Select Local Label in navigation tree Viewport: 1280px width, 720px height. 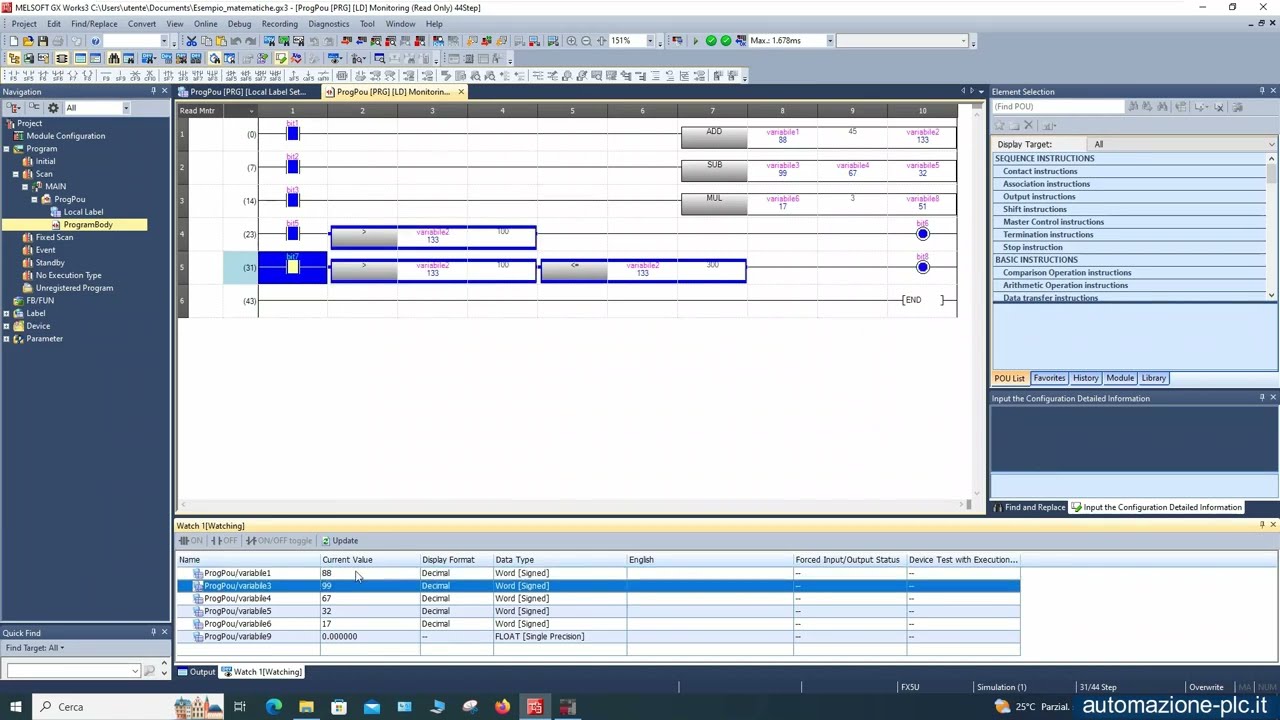pyautogui.click(x=83, y=212)
